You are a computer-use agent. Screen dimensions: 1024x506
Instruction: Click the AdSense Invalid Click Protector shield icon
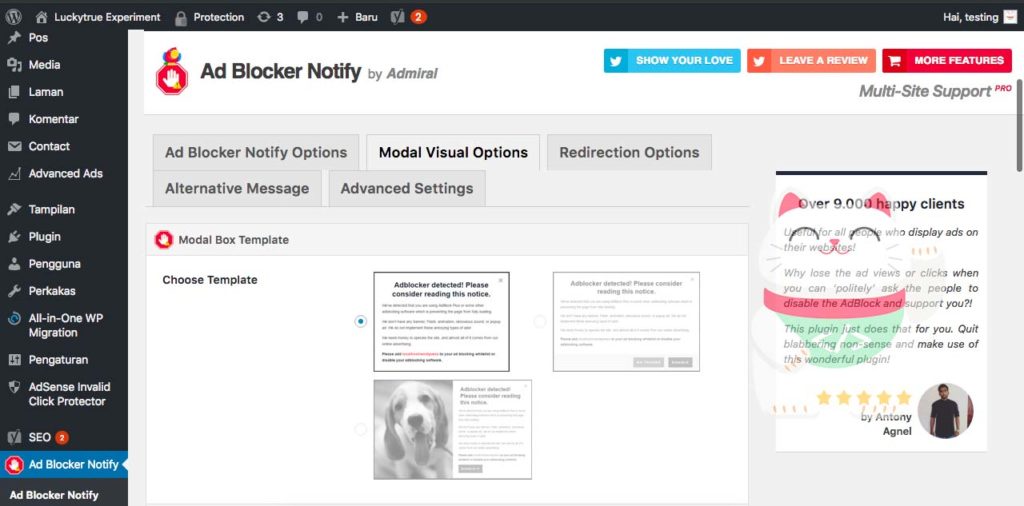point(14,387)
